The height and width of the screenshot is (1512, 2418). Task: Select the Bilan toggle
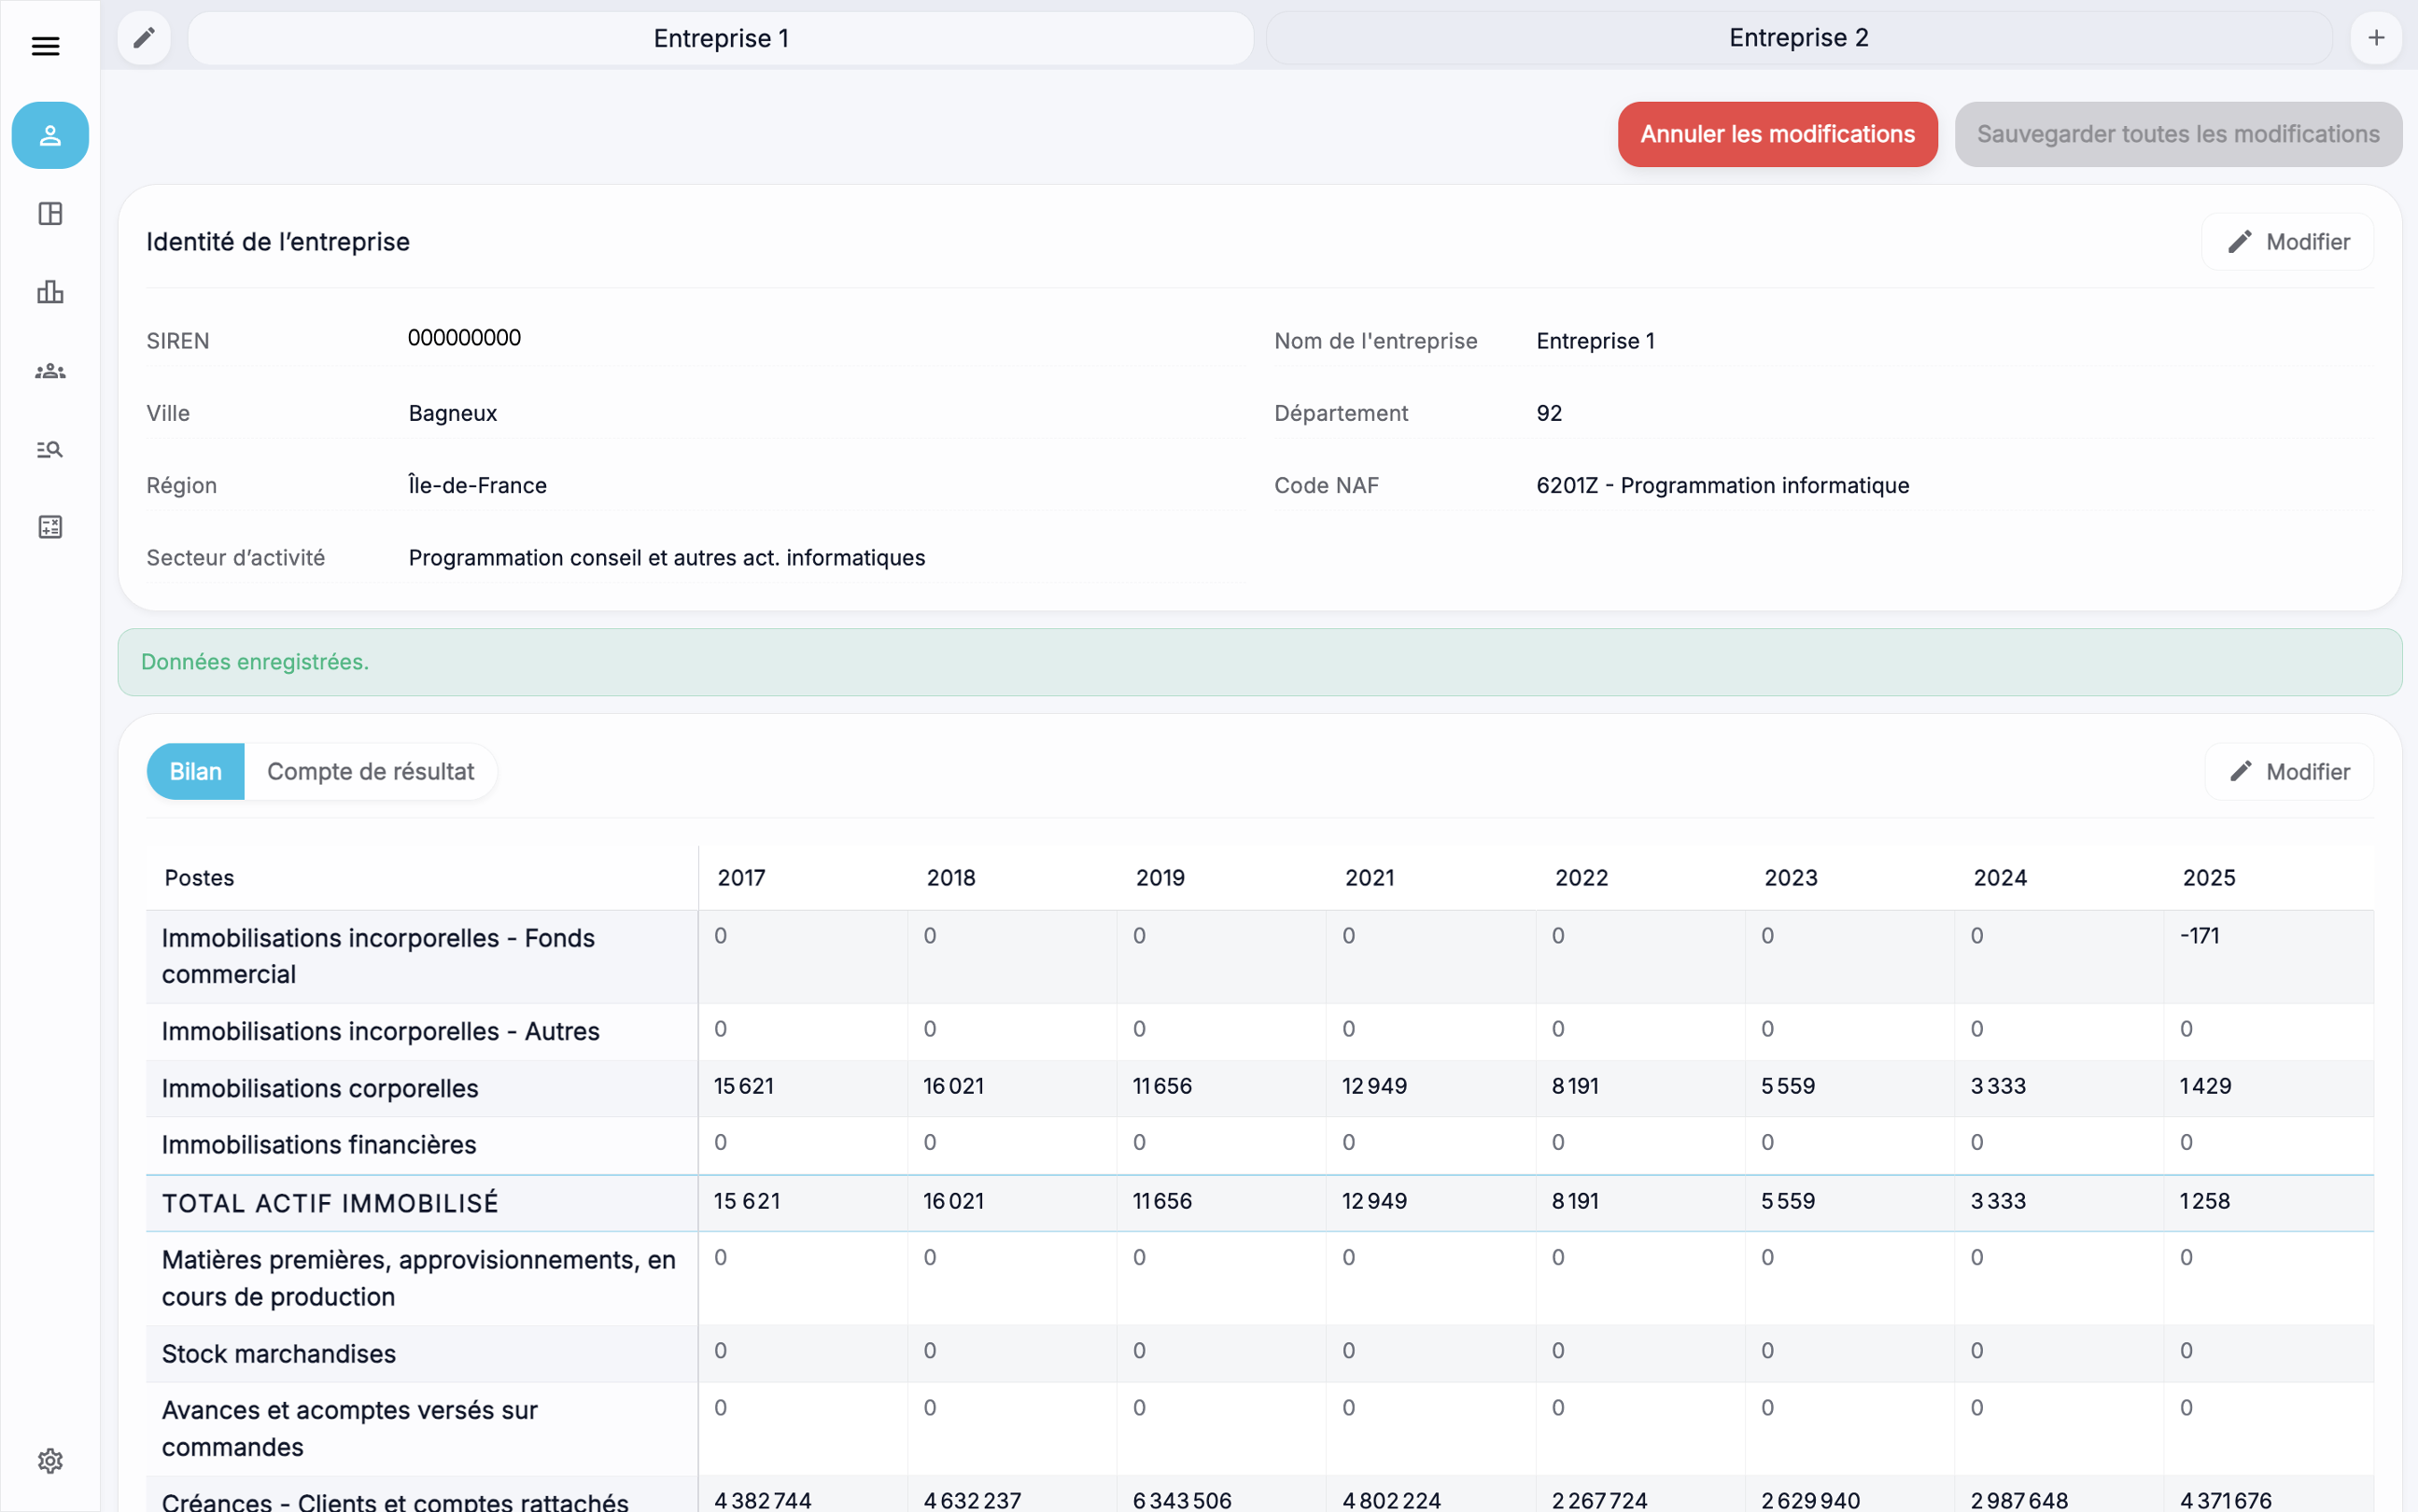195,771
